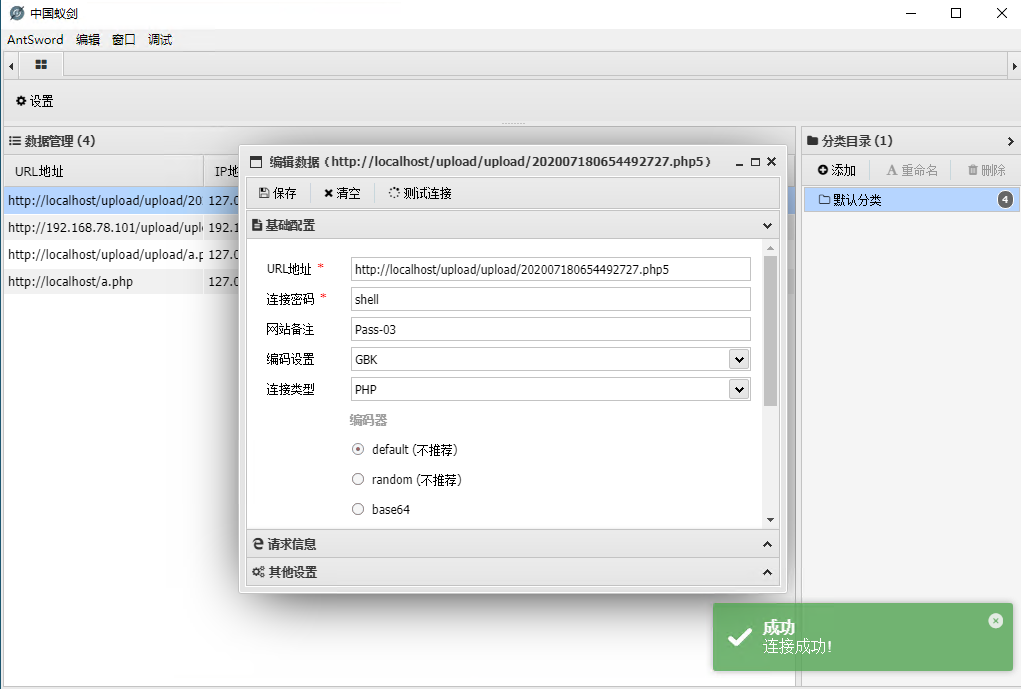This screenshot has height=689, width=1021.
Task: Focus the 连接密码 input field
Action: 551,300
